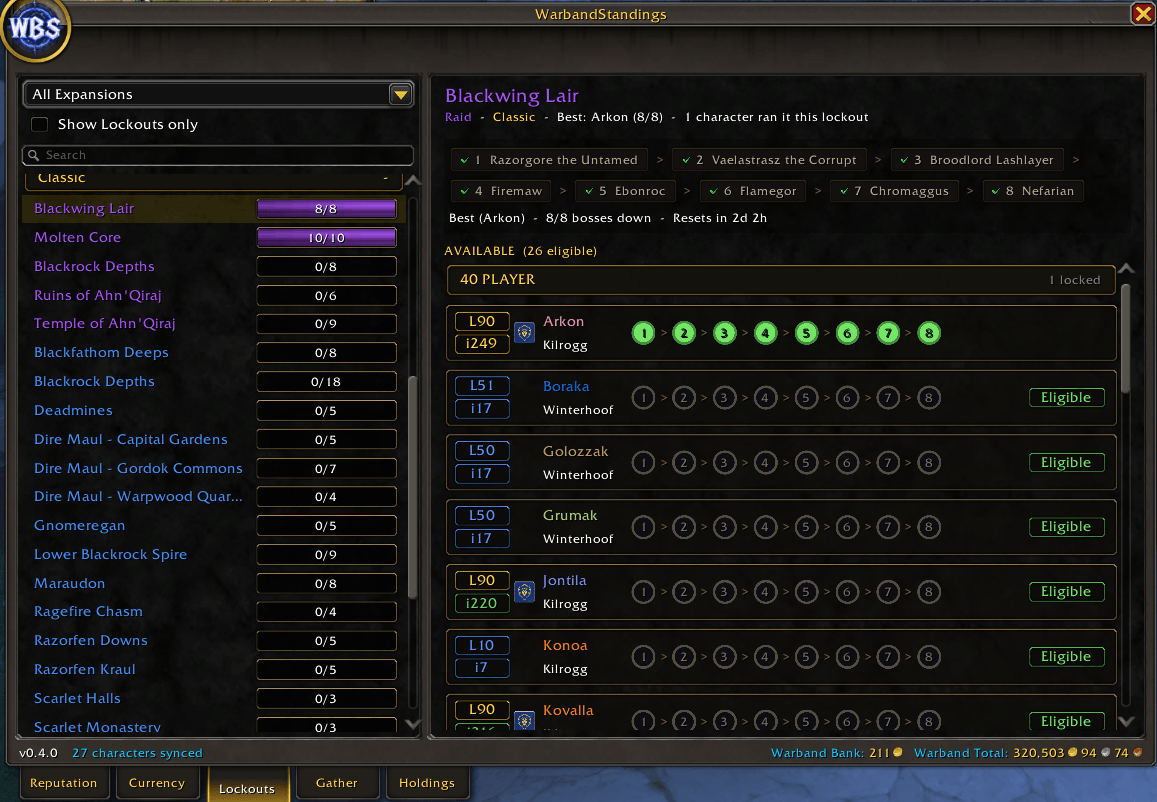This screenshot has height=802, width=1157.
Task: Click the instance list scrollbar thumb
Action: (x=412, y=487)
